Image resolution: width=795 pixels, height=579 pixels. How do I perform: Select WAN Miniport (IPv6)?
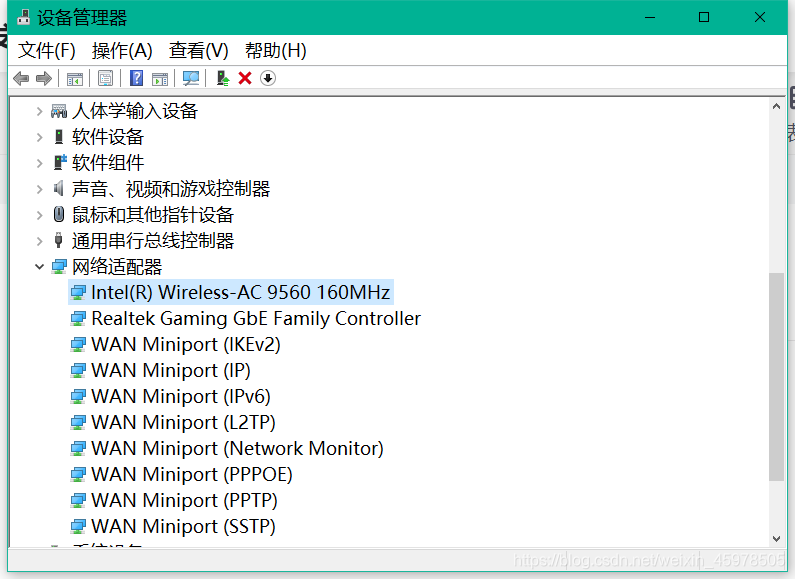pyautogui.click(x=181, y=396)
